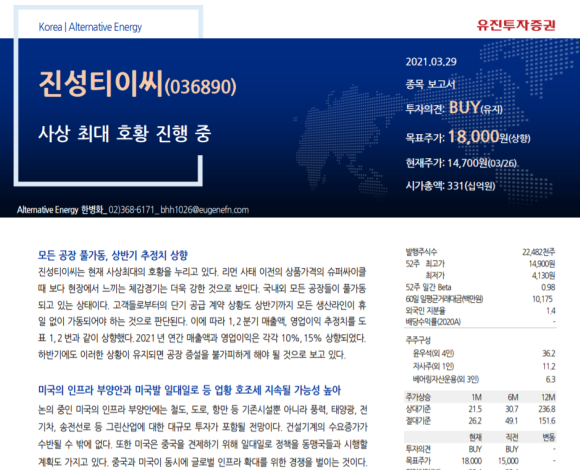Click the 주가상승 table header

click(418, 397)
